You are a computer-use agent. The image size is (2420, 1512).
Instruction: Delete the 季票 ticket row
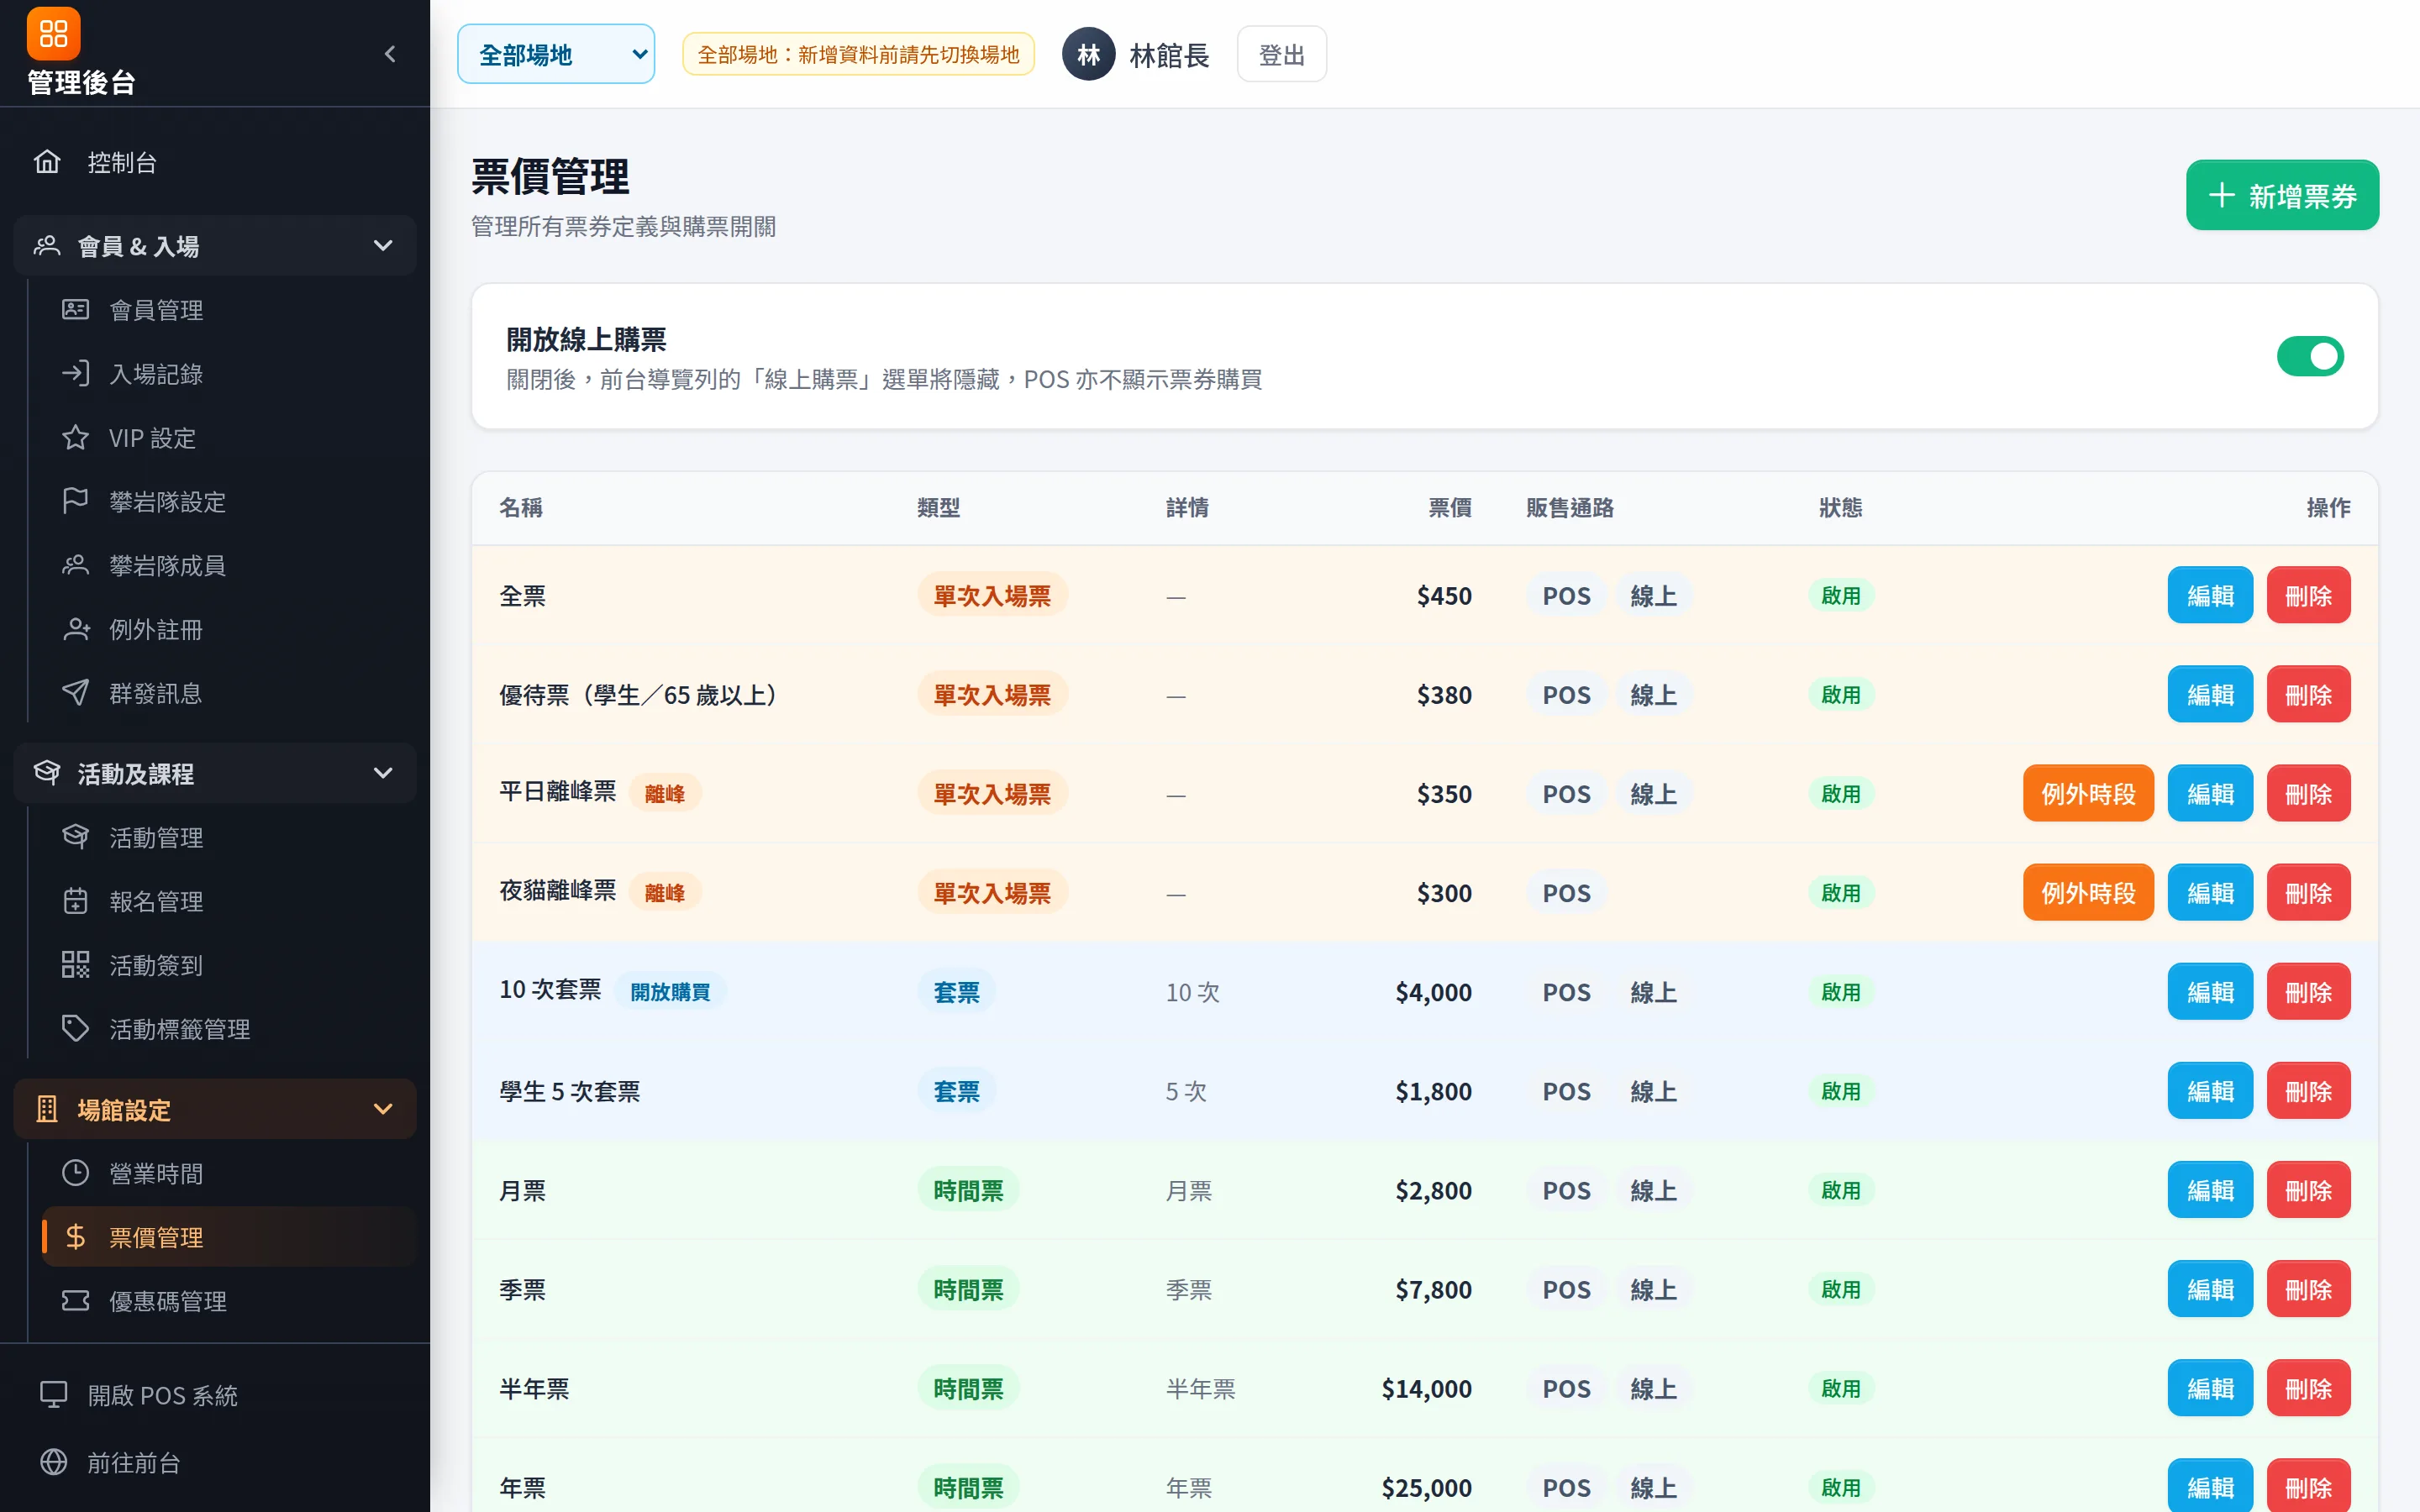point(2308,1289)
